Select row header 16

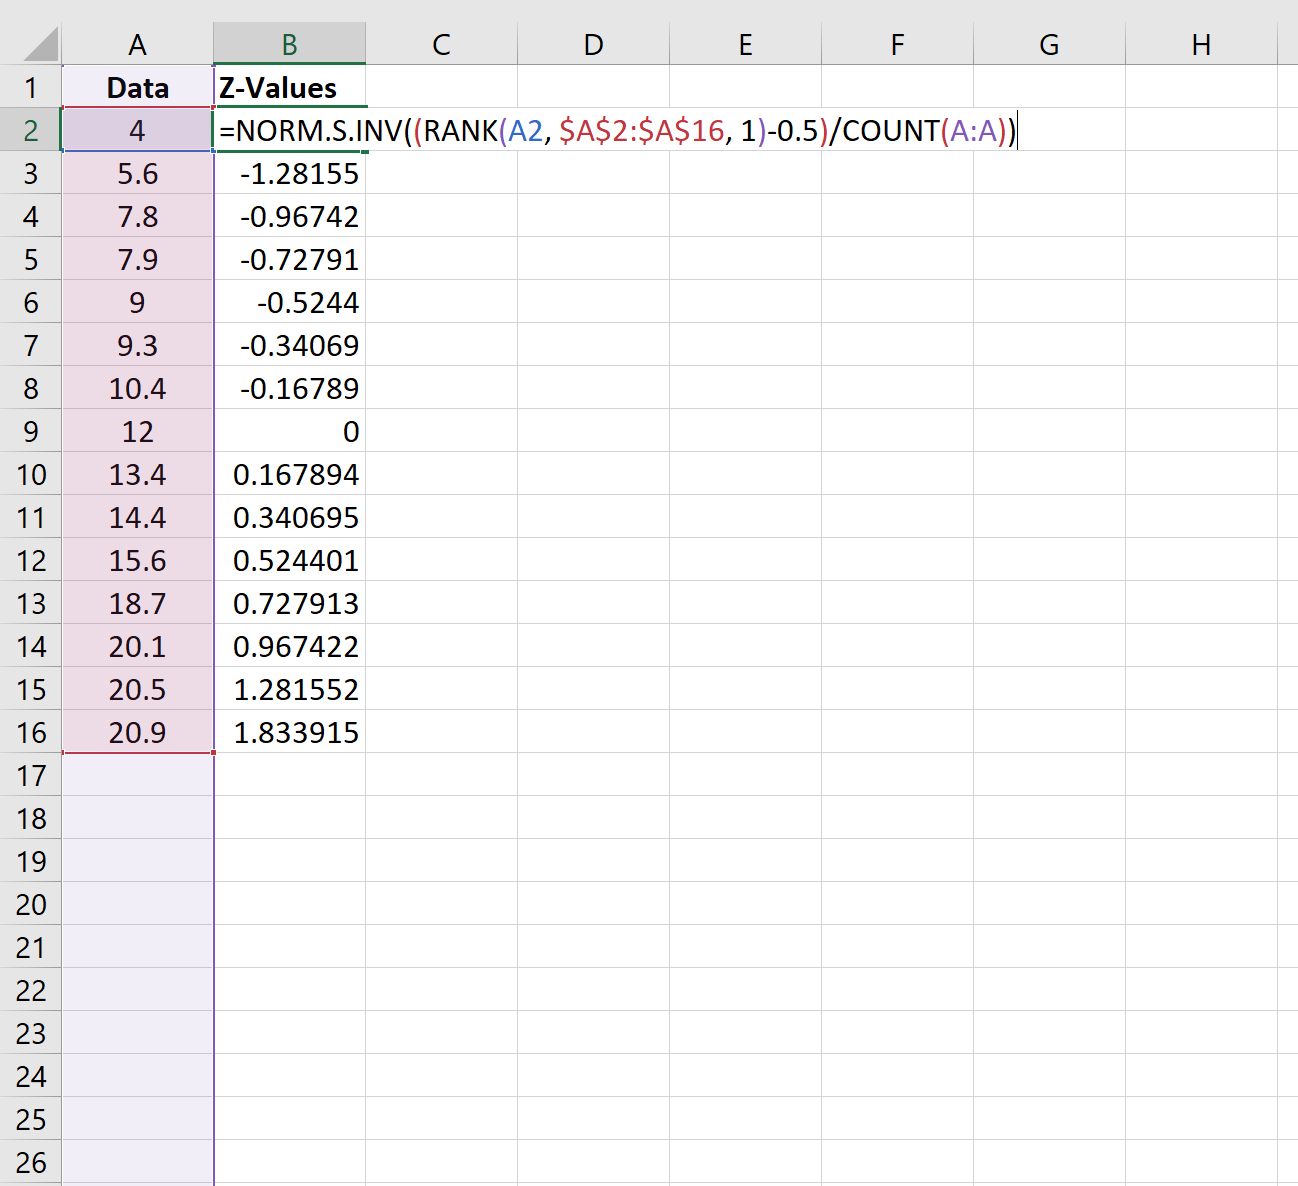[x=30, y=732]
